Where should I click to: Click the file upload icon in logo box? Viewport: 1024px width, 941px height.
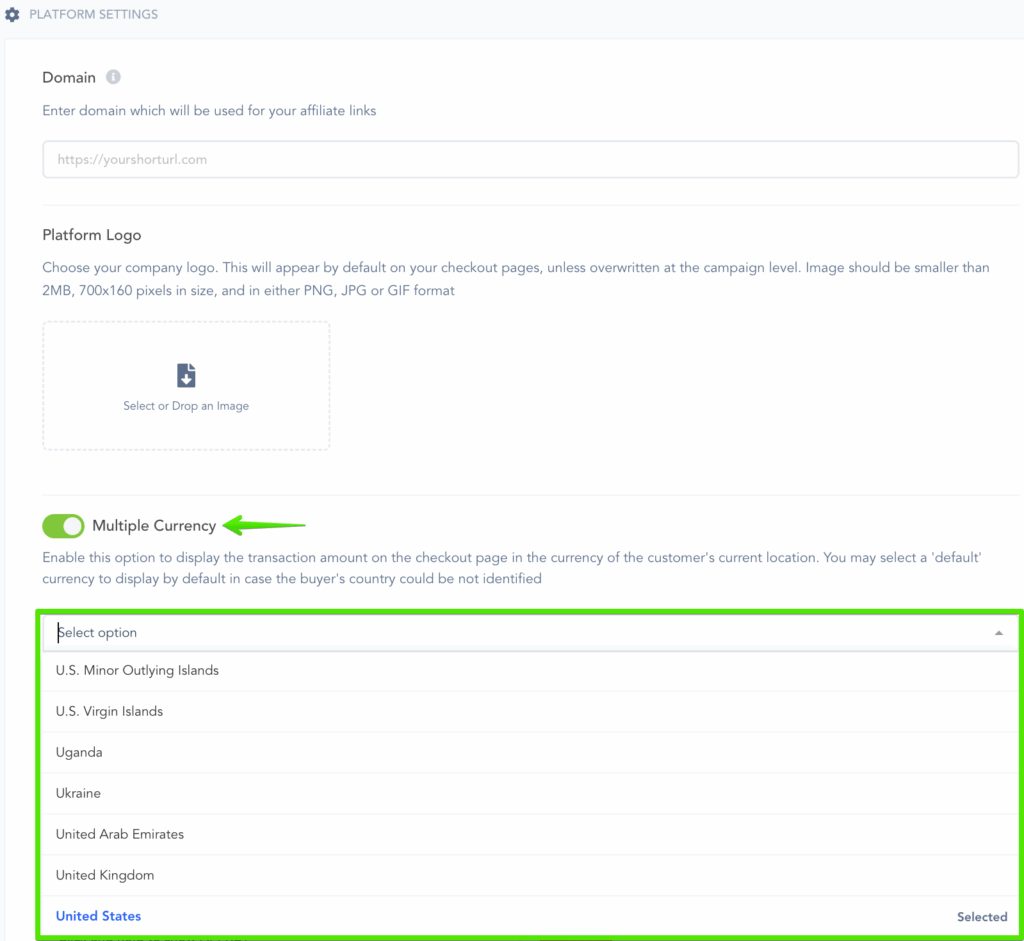(x=186, y=375)
